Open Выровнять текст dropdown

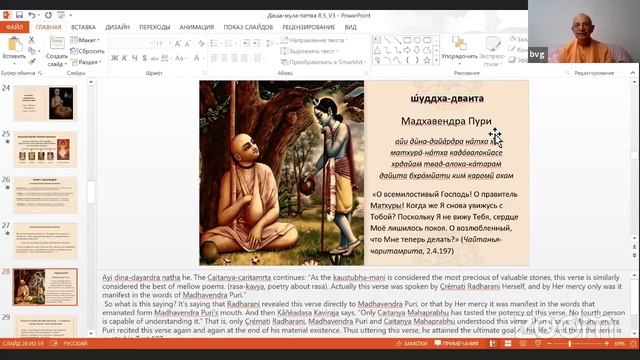pyautogui.click(x=309, y=51)
